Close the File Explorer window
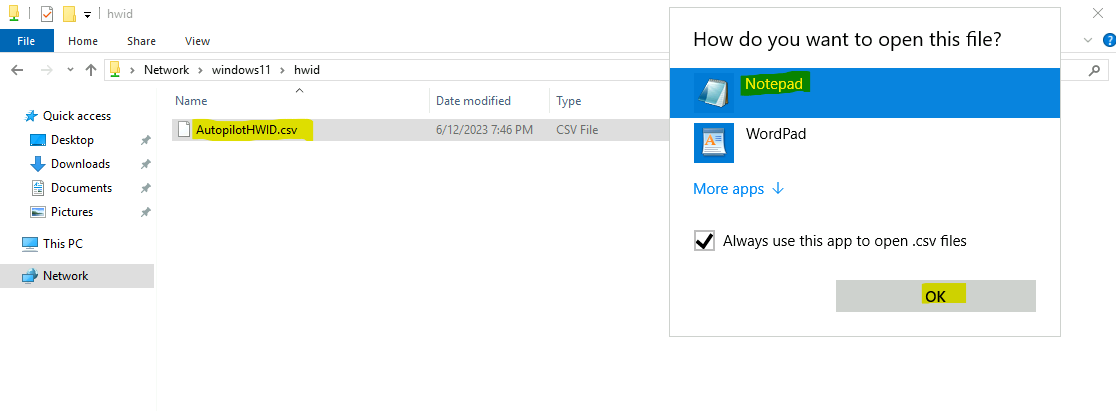 click(x=1099, y=13)
